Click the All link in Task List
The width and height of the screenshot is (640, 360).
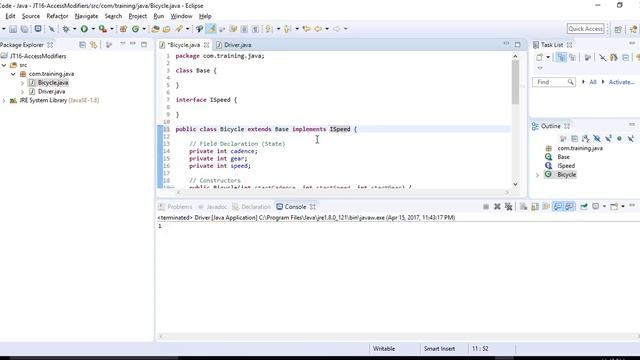coord(593,82)
